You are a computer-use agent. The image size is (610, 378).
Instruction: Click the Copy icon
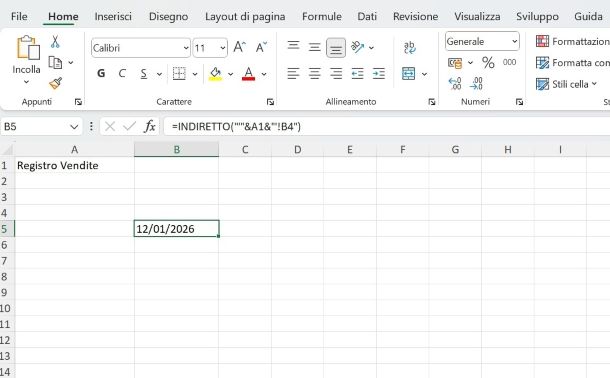tap(55, 62)
